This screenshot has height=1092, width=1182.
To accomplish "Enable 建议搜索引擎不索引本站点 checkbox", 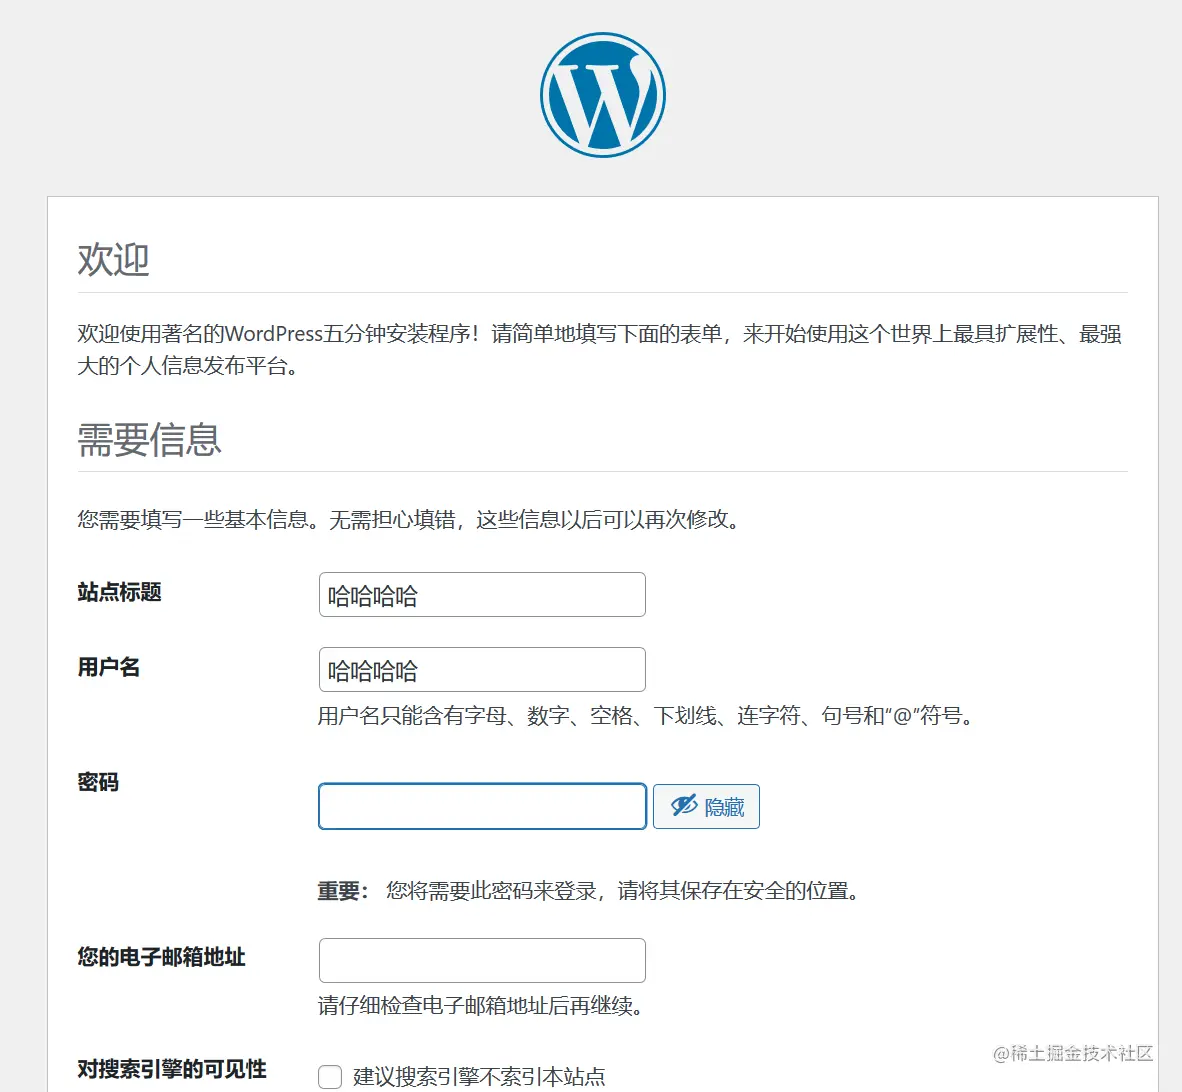I will 330,1076.
